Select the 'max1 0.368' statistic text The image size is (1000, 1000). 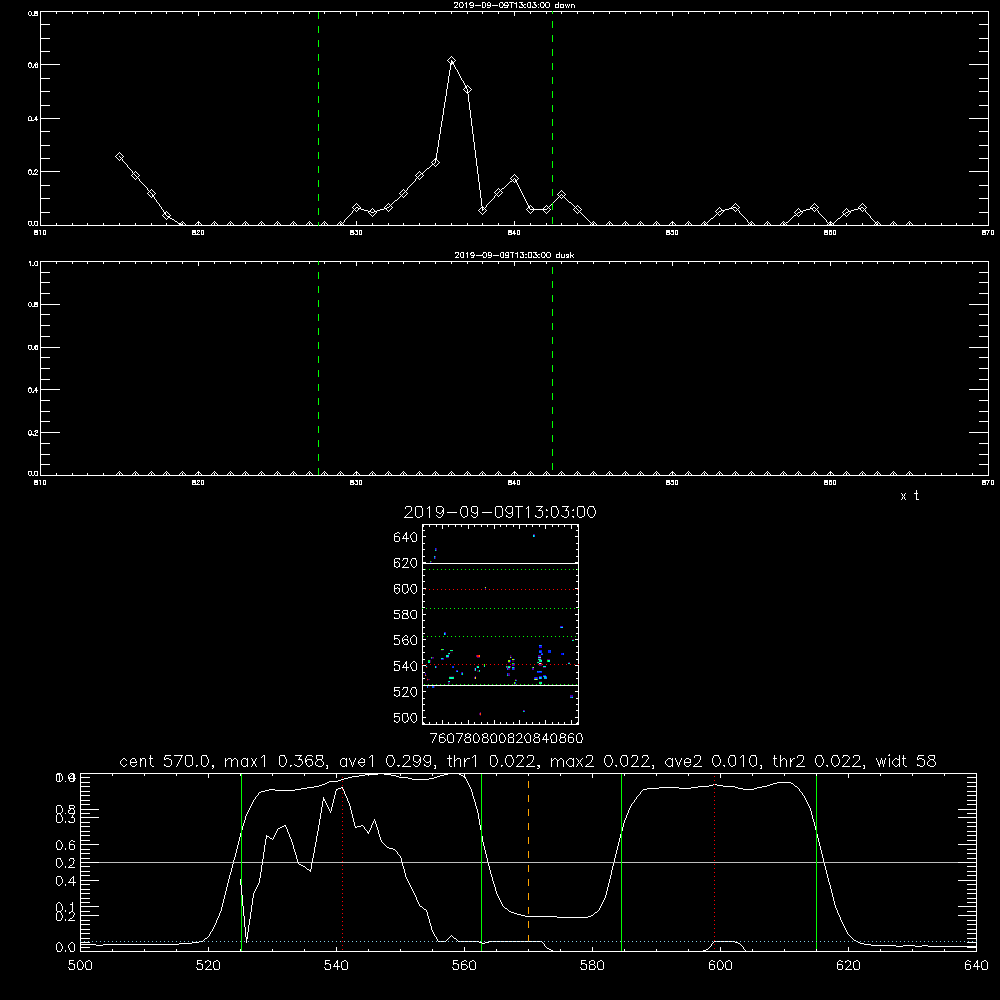coord(277,761)
